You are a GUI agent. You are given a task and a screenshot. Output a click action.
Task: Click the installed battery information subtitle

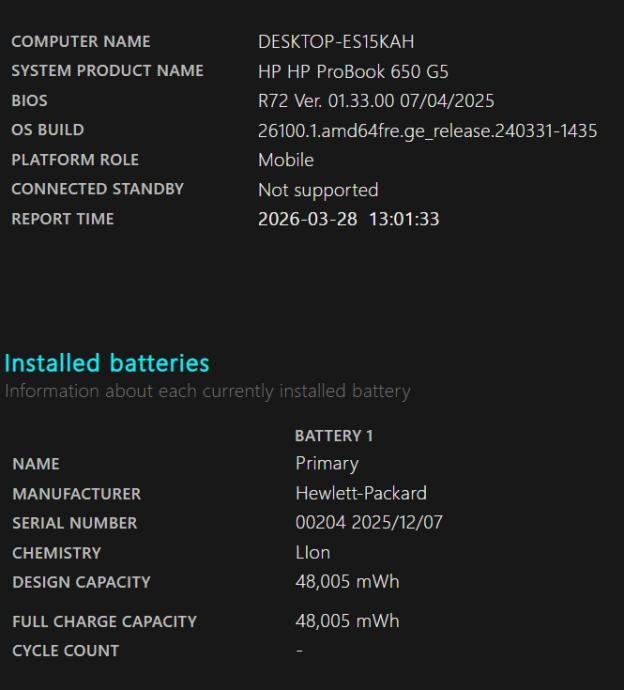click(207, 391)
